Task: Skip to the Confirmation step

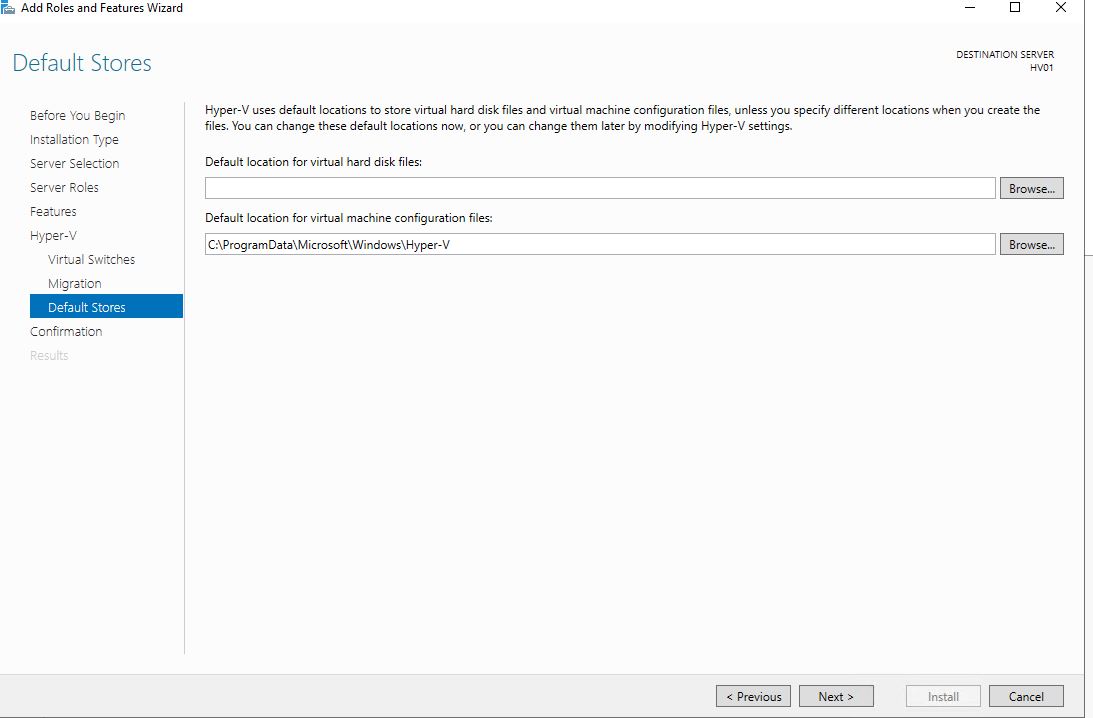Action: (66, 332)
